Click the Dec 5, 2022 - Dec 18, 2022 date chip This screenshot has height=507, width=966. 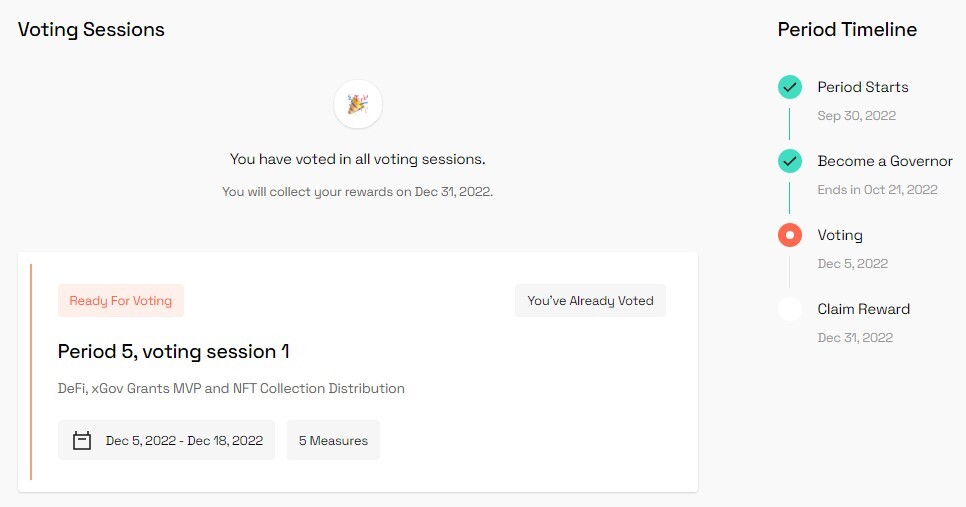pos(166,440)
